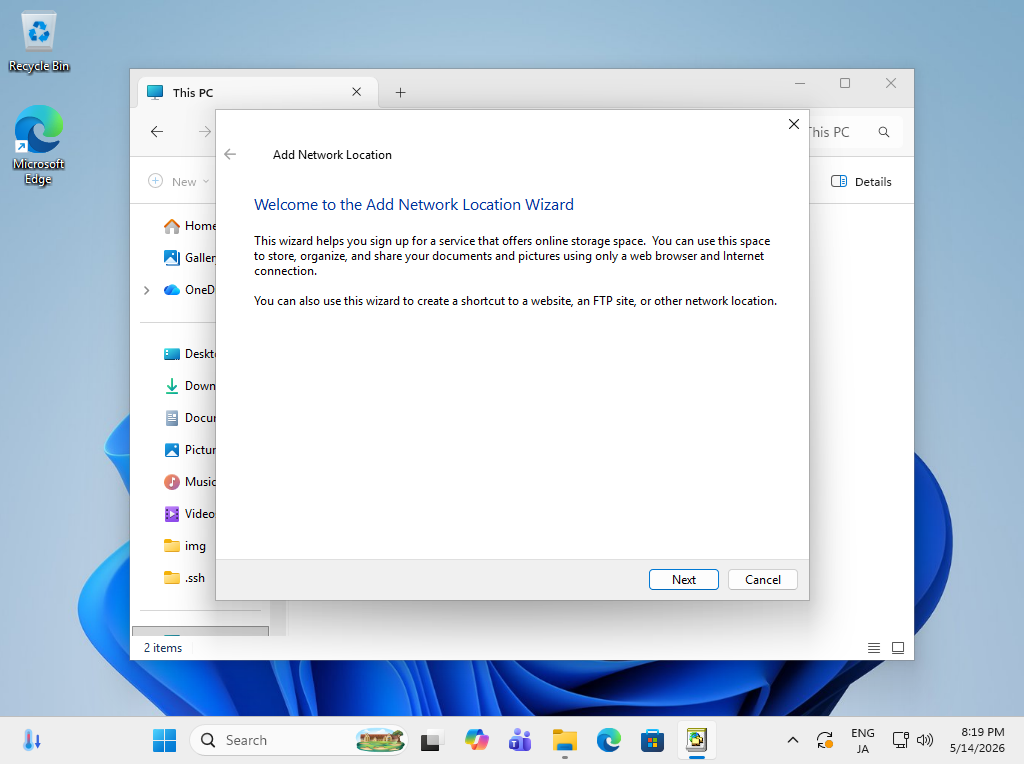Expand the OneDrive tree node
Viewport: 1024px width, 764px height.
(147, 290)
